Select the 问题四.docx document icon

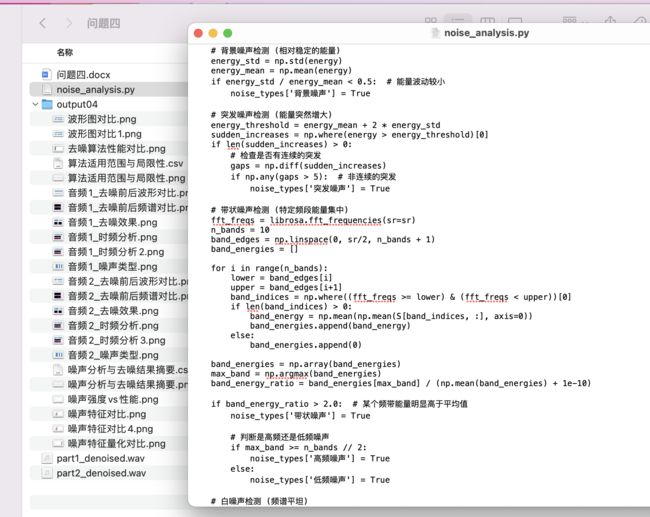point(46,75)
